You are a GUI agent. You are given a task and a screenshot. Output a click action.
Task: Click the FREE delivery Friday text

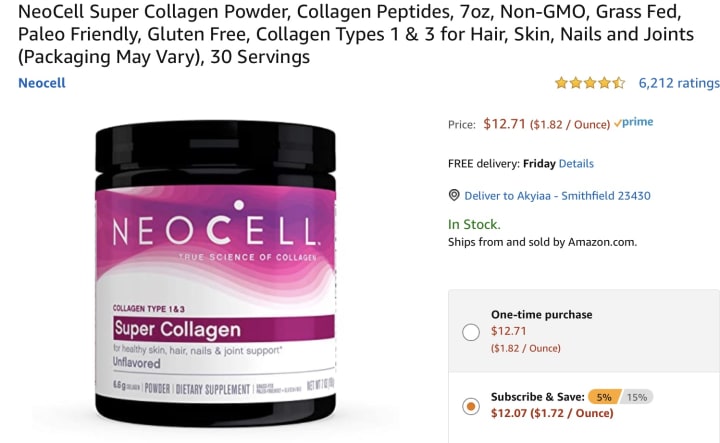point(502,164)
